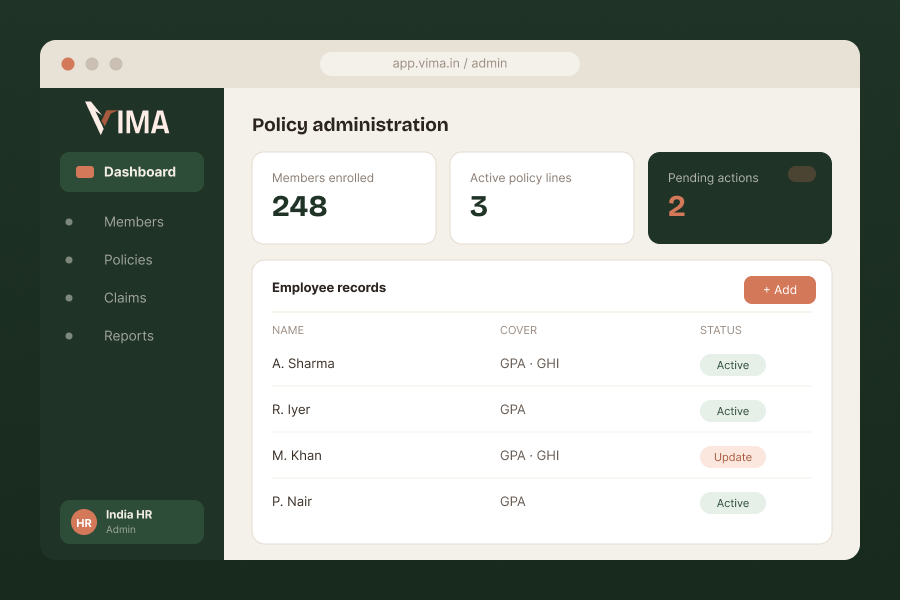Open the Pending actions card

(740, 198)
